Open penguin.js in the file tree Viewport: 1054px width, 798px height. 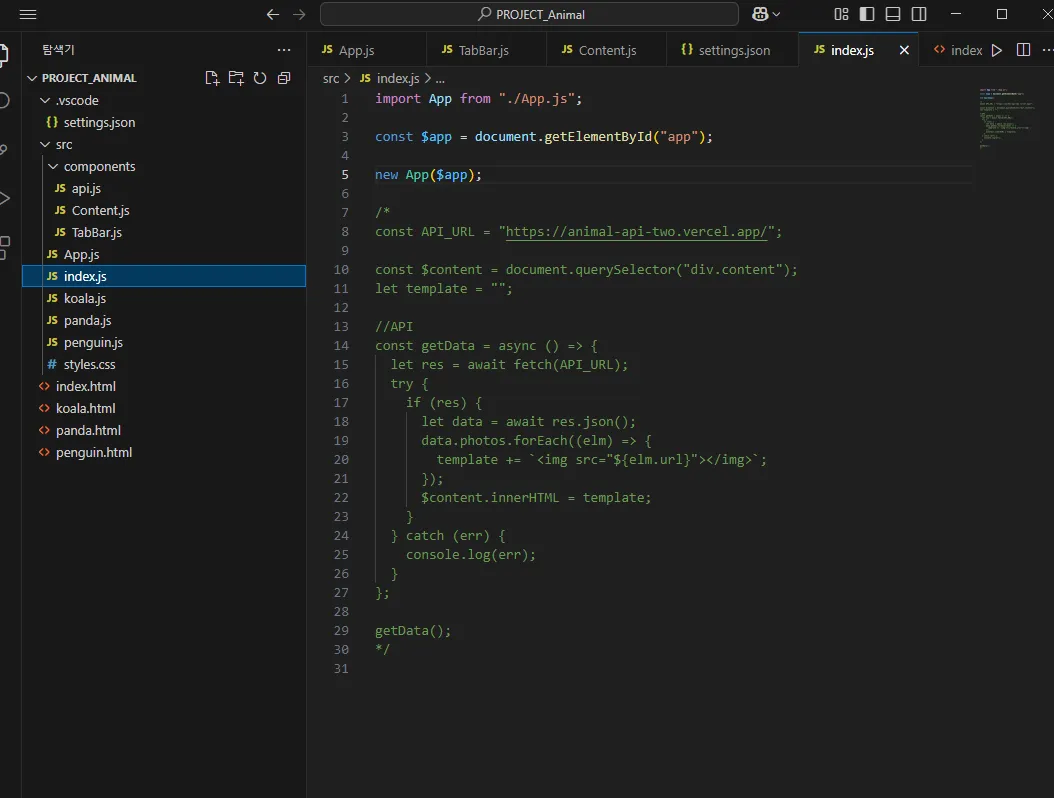(x=164, y=342)
